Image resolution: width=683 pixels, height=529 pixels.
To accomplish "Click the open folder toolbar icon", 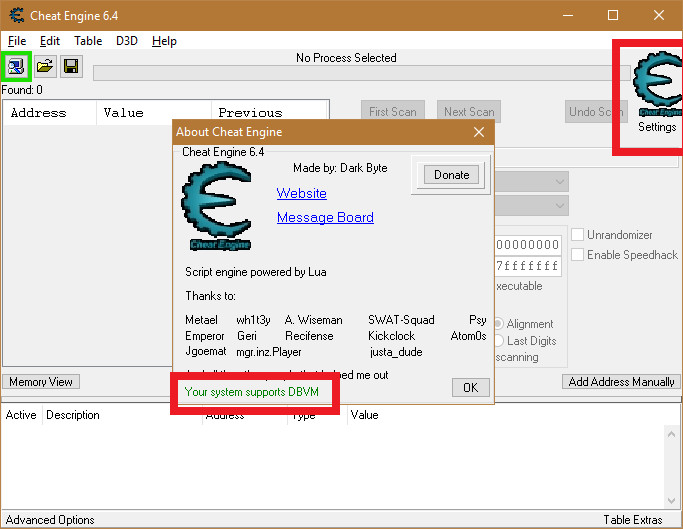I will pos(45,67).
